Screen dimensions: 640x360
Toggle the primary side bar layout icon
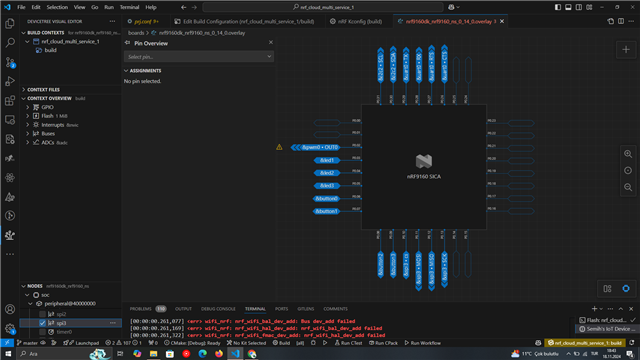(558, 7)
